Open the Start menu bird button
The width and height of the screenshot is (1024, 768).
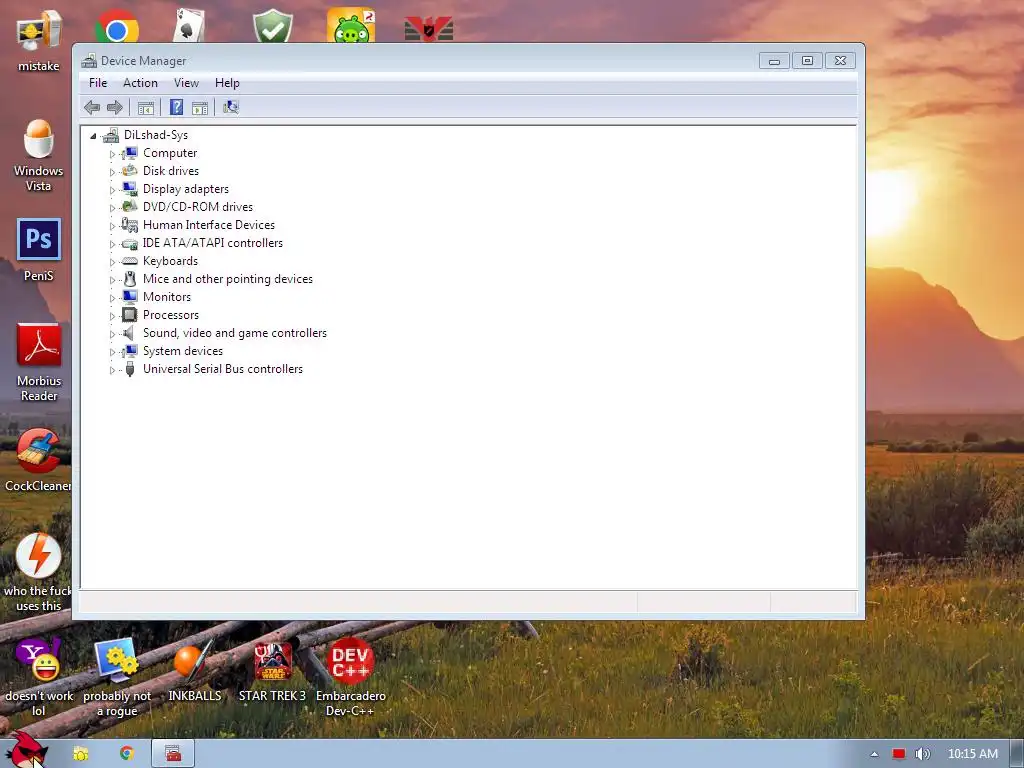[x=27, y=752]
